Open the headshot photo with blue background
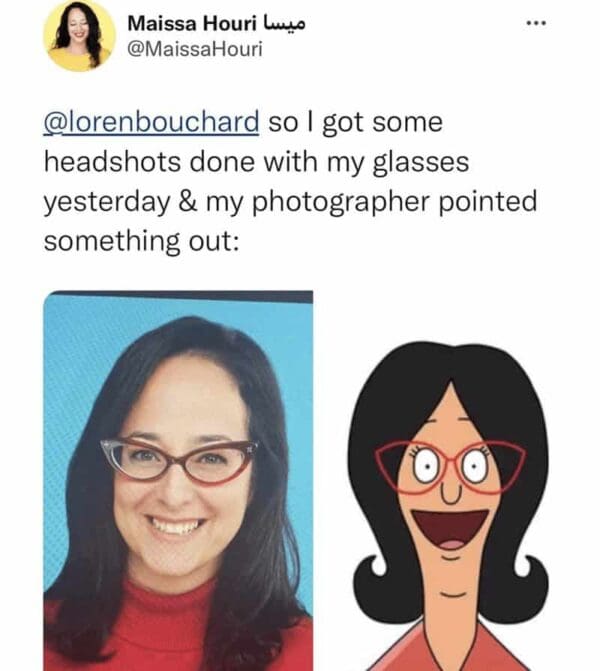The width and height of the screenshot is (600, 671). (178, 481)
